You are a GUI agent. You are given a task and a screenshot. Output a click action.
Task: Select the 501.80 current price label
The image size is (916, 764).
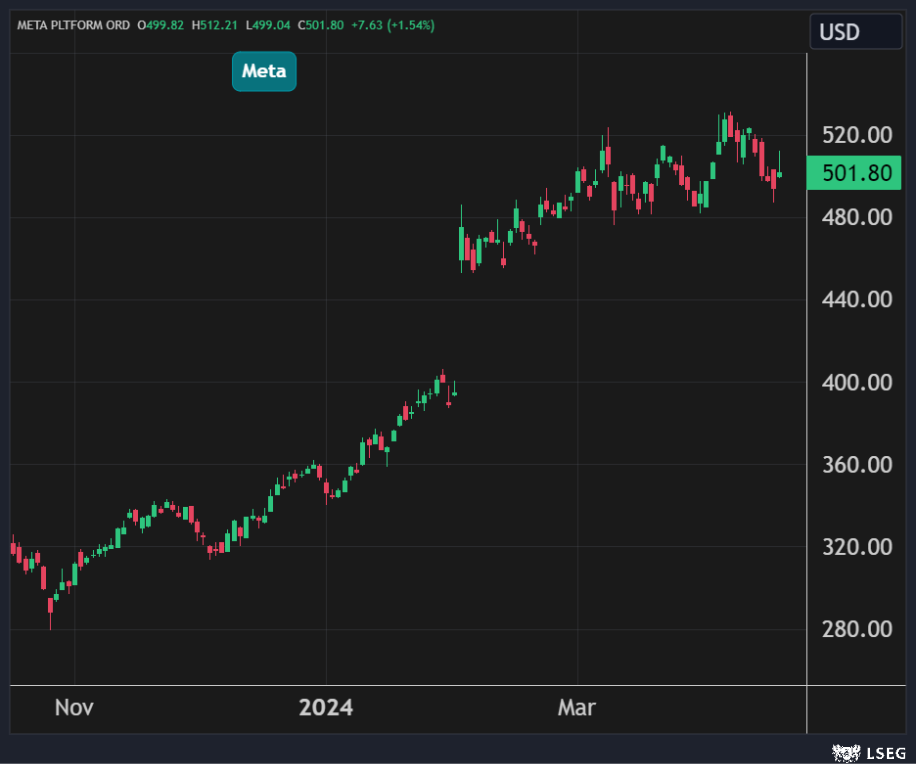(856, 173)
